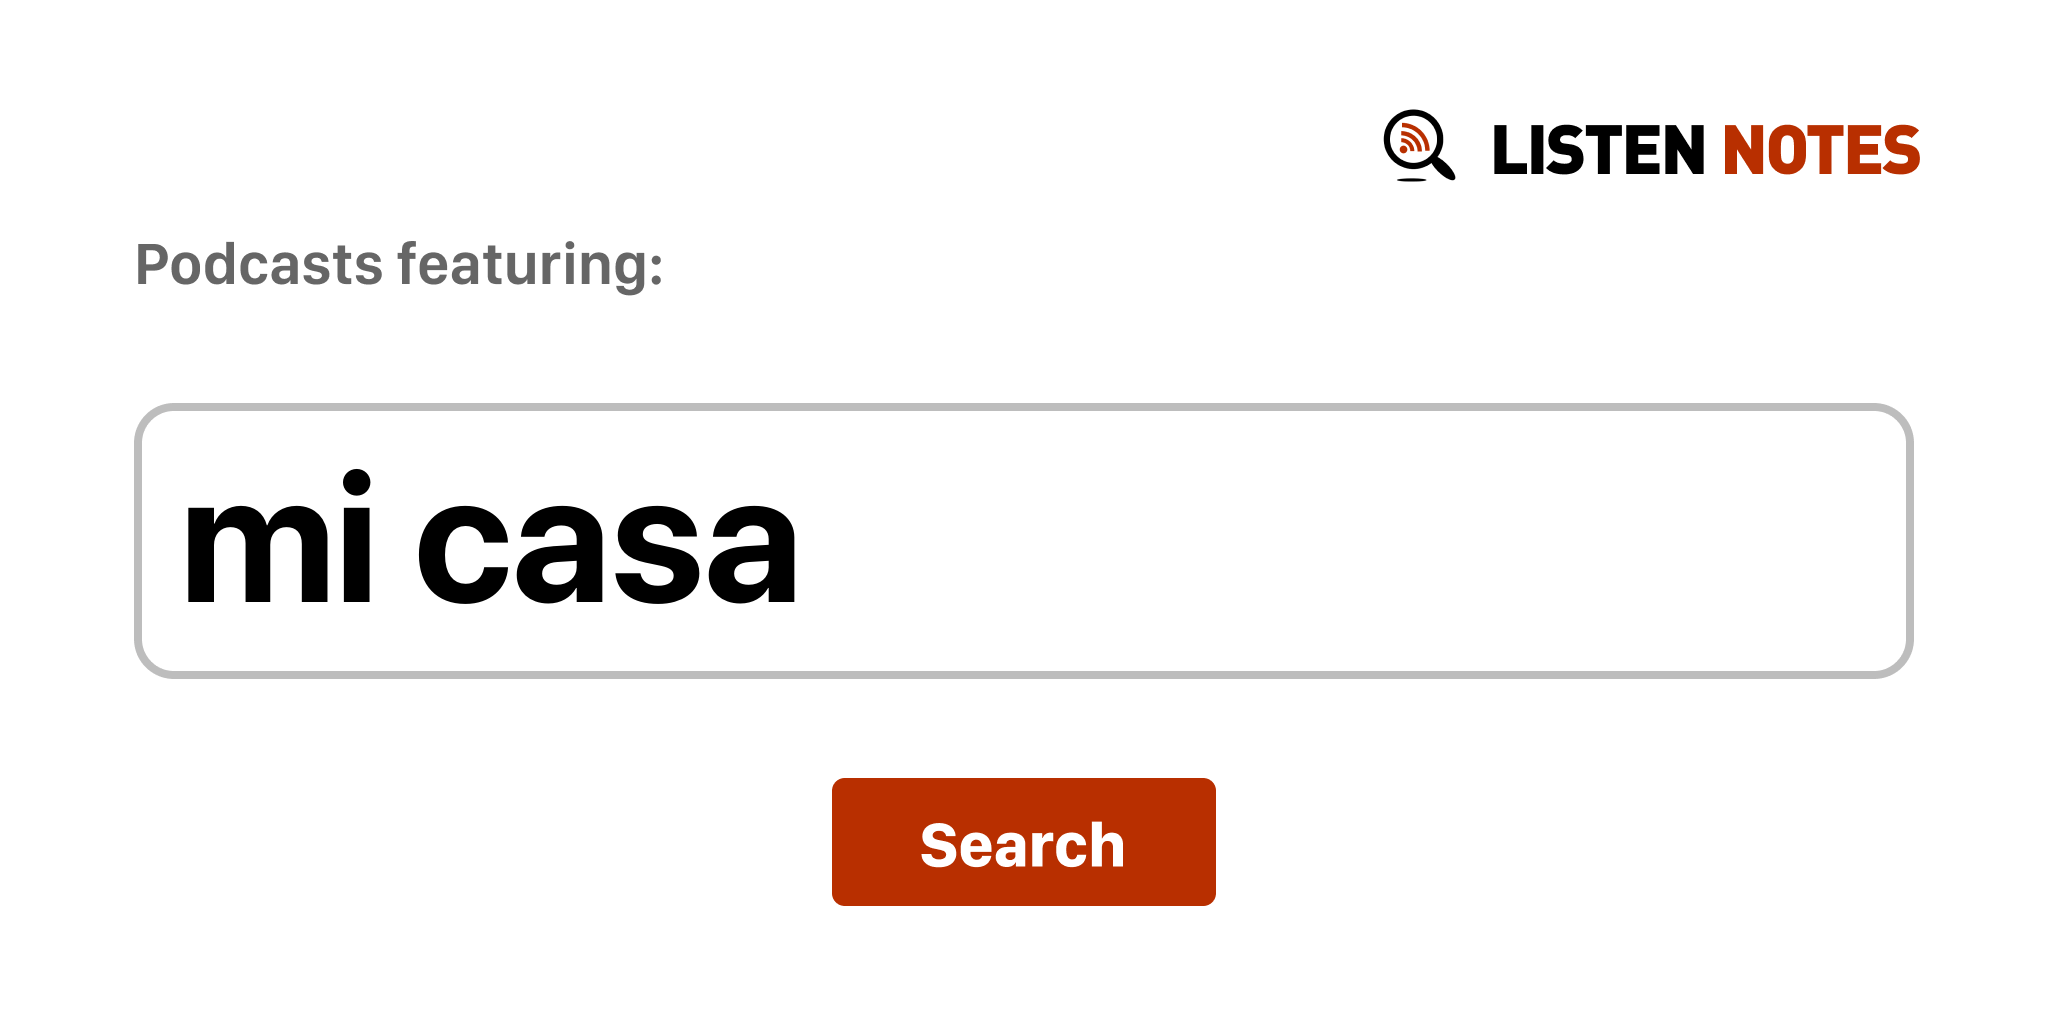The height and width of the screenshot is (1024, 2048).
Task: Click the word 'casa' in search box
Action: (607, 550)
